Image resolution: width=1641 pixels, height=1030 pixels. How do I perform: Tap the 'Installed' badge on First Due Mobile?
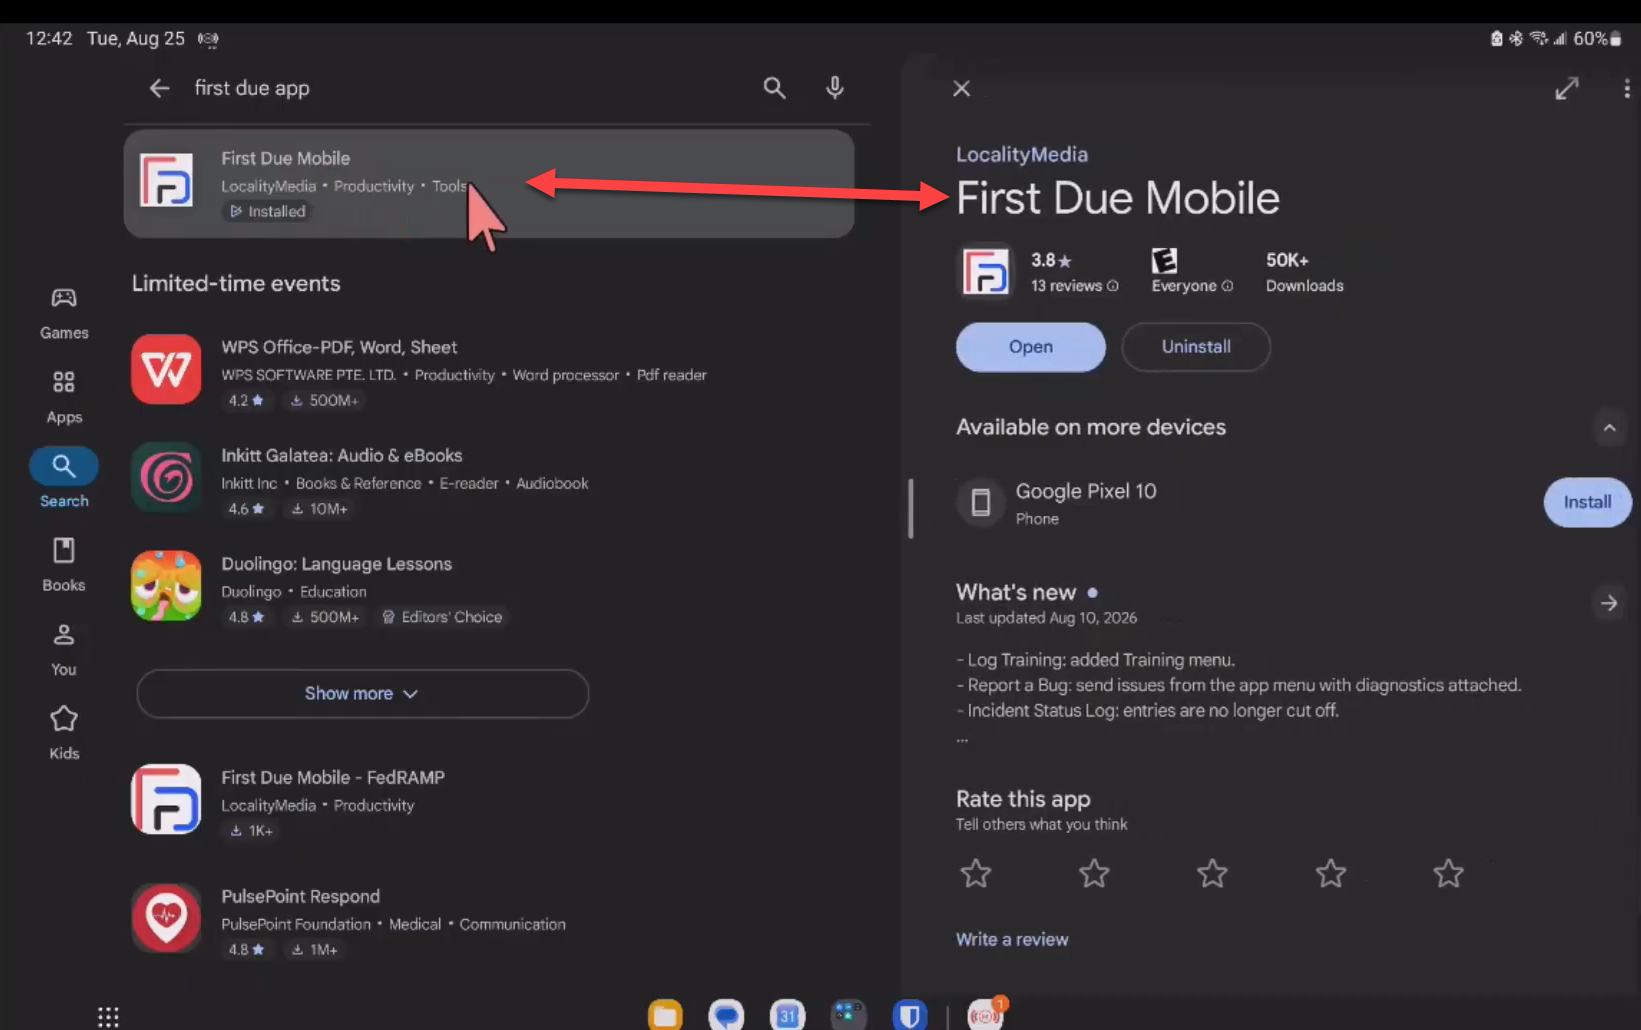(x=268, y=211)
